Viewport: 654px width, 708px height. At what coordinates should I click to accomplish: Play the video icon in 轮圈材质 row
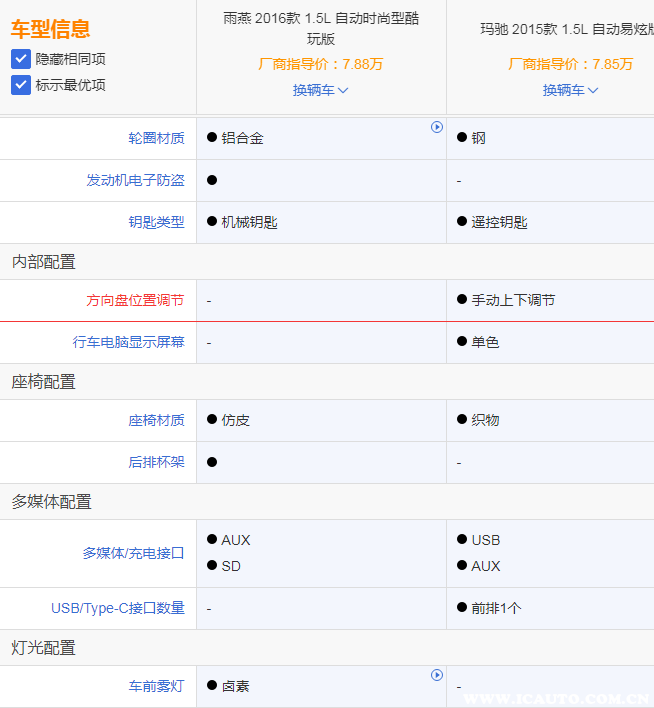click(x=437, y=127)
